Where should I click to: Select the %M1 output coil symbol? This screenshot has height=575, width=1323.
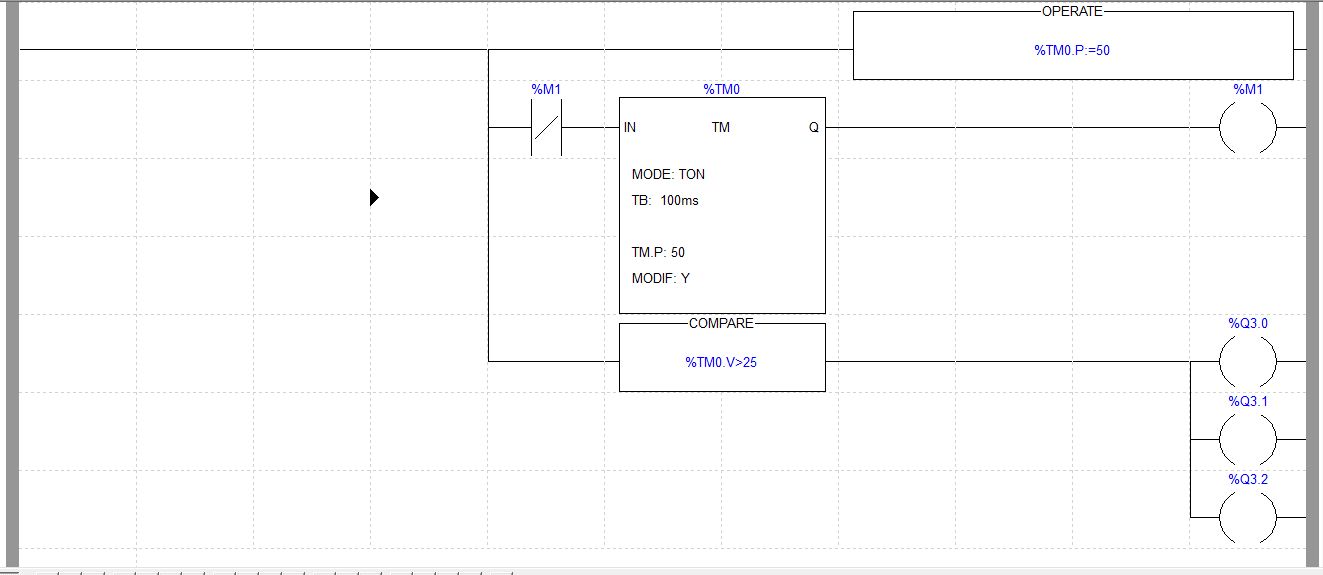coord(1247,128)
